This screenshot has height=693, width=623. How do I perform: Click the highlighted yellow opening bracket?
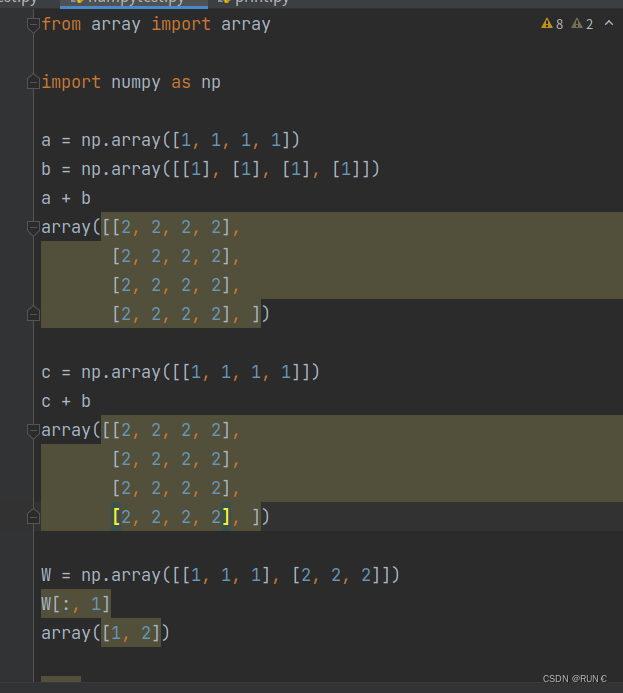(116, 517)
